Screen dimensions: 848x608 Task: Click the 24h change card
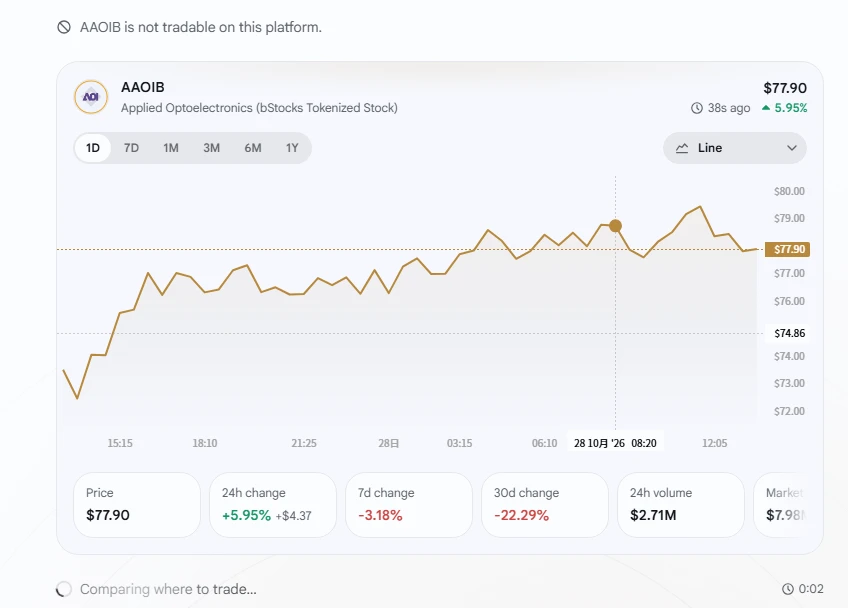pos(273,505)
